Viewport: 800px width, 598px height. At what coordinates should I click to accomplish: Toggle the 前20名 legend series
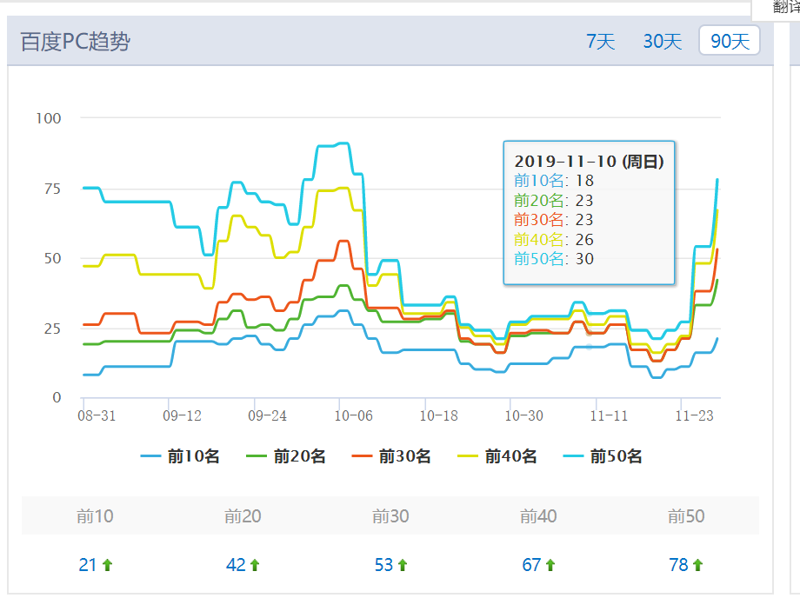(x=286, y=456)
